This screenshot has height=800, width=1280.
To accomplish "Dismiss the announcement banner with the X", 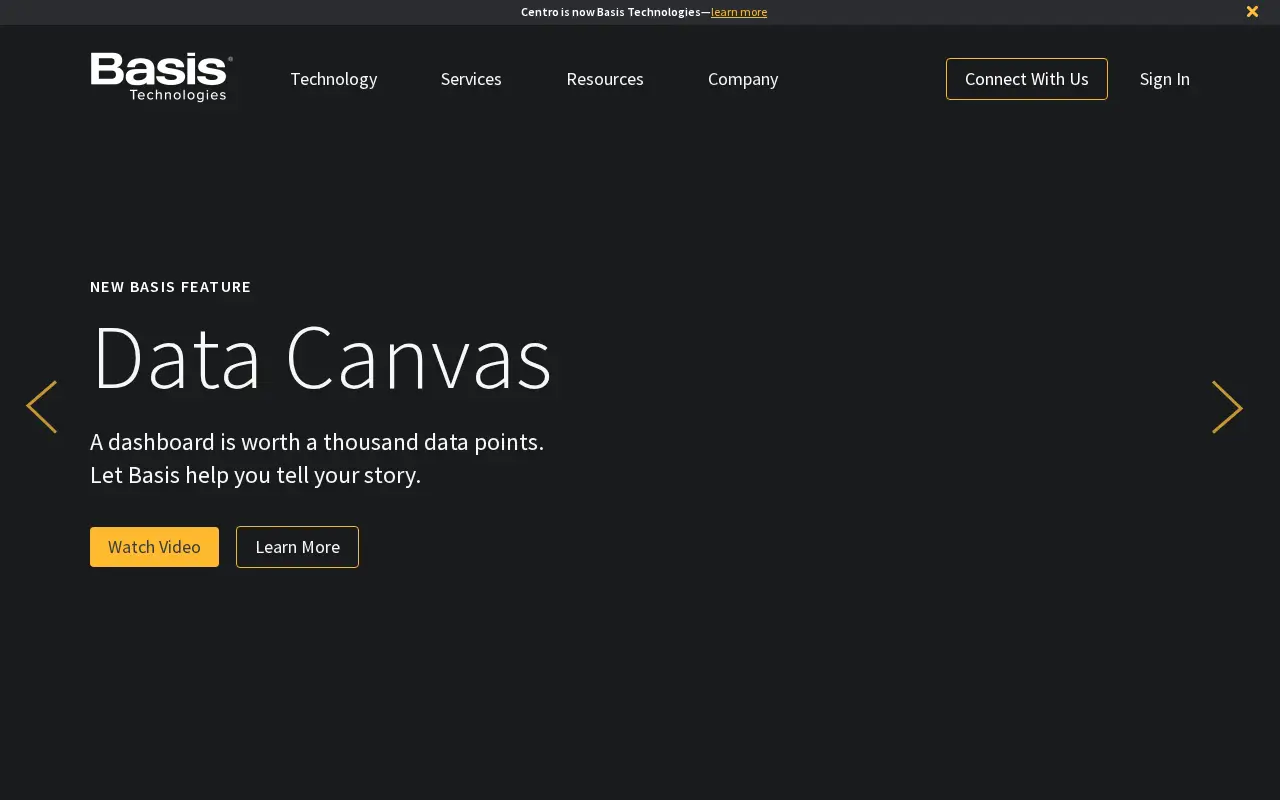I will point(1252,12).
